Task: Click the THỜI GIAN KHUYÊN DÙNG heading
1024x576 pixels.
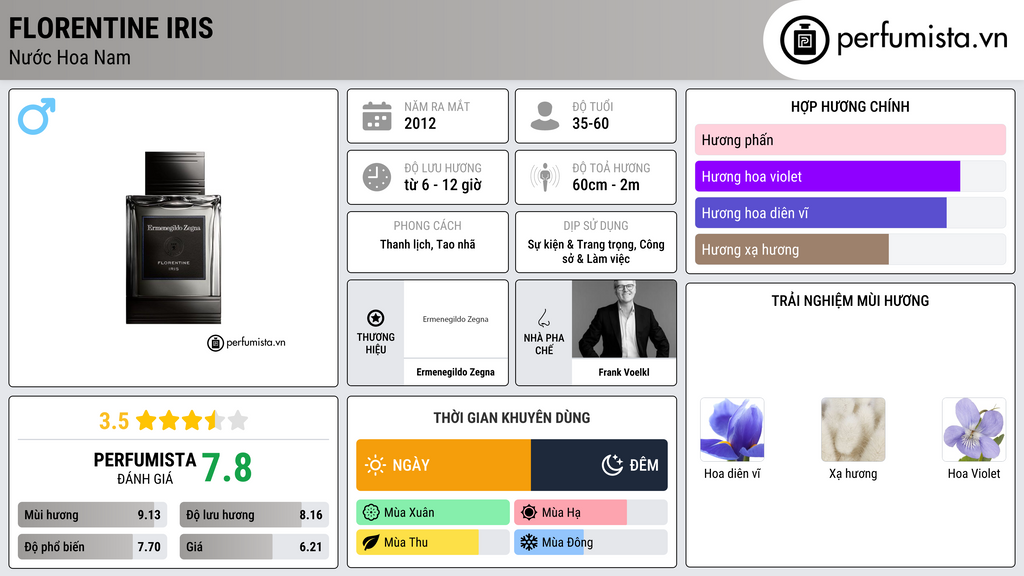Action: tap(511, 418)
